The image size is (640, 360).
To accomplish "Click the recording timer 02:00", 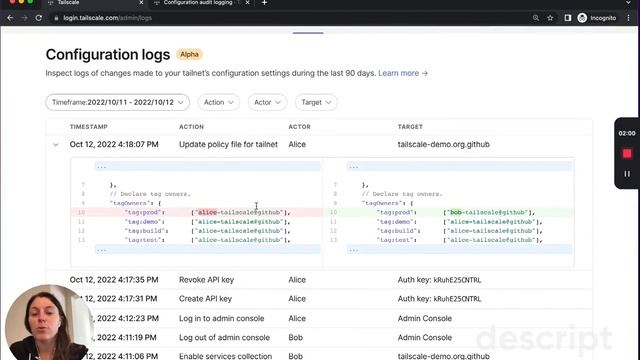I will click(627, 133).
